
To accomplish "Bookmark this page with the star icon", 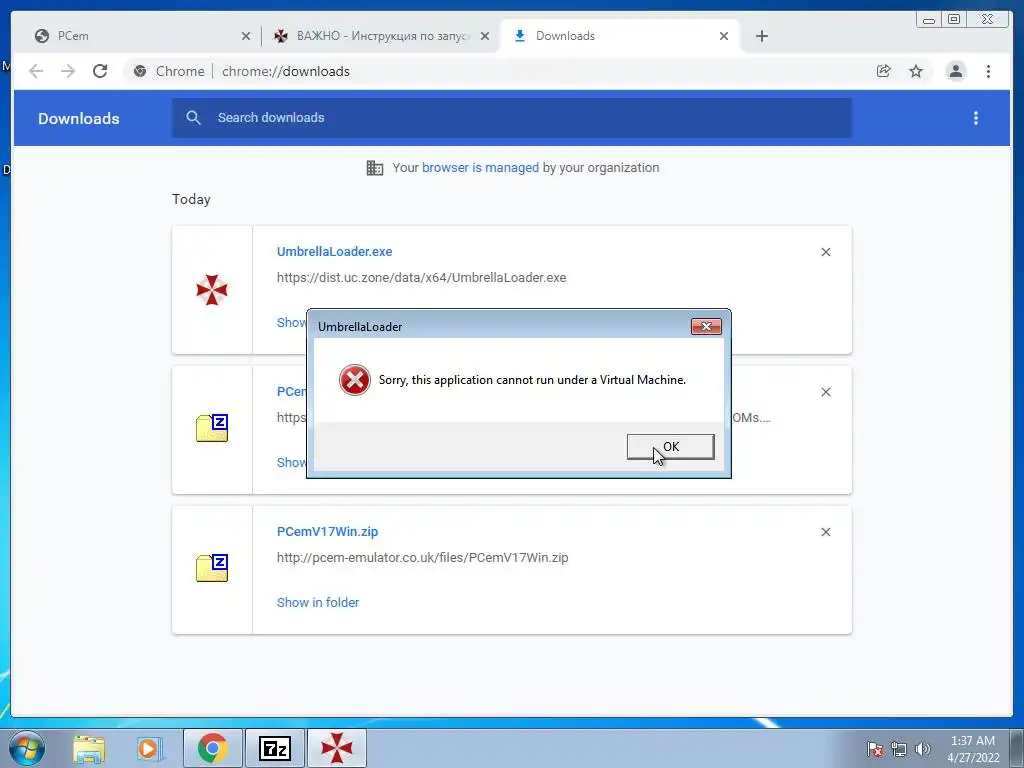I will click(916, 71).
